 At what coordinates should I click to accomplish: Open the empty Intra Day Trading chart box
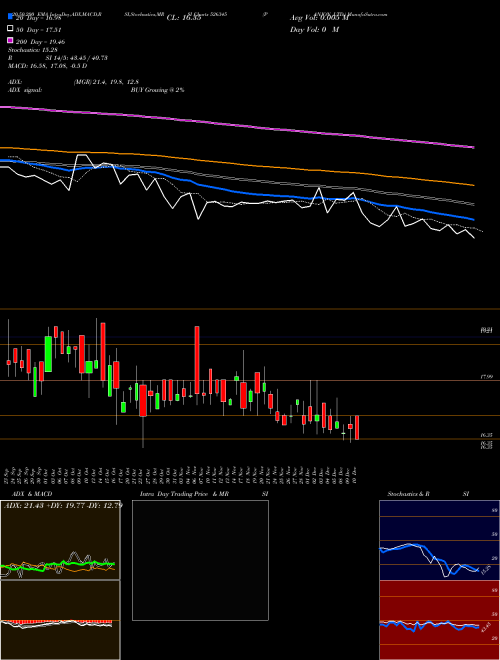pyautogui.click(x=200, y=560)
